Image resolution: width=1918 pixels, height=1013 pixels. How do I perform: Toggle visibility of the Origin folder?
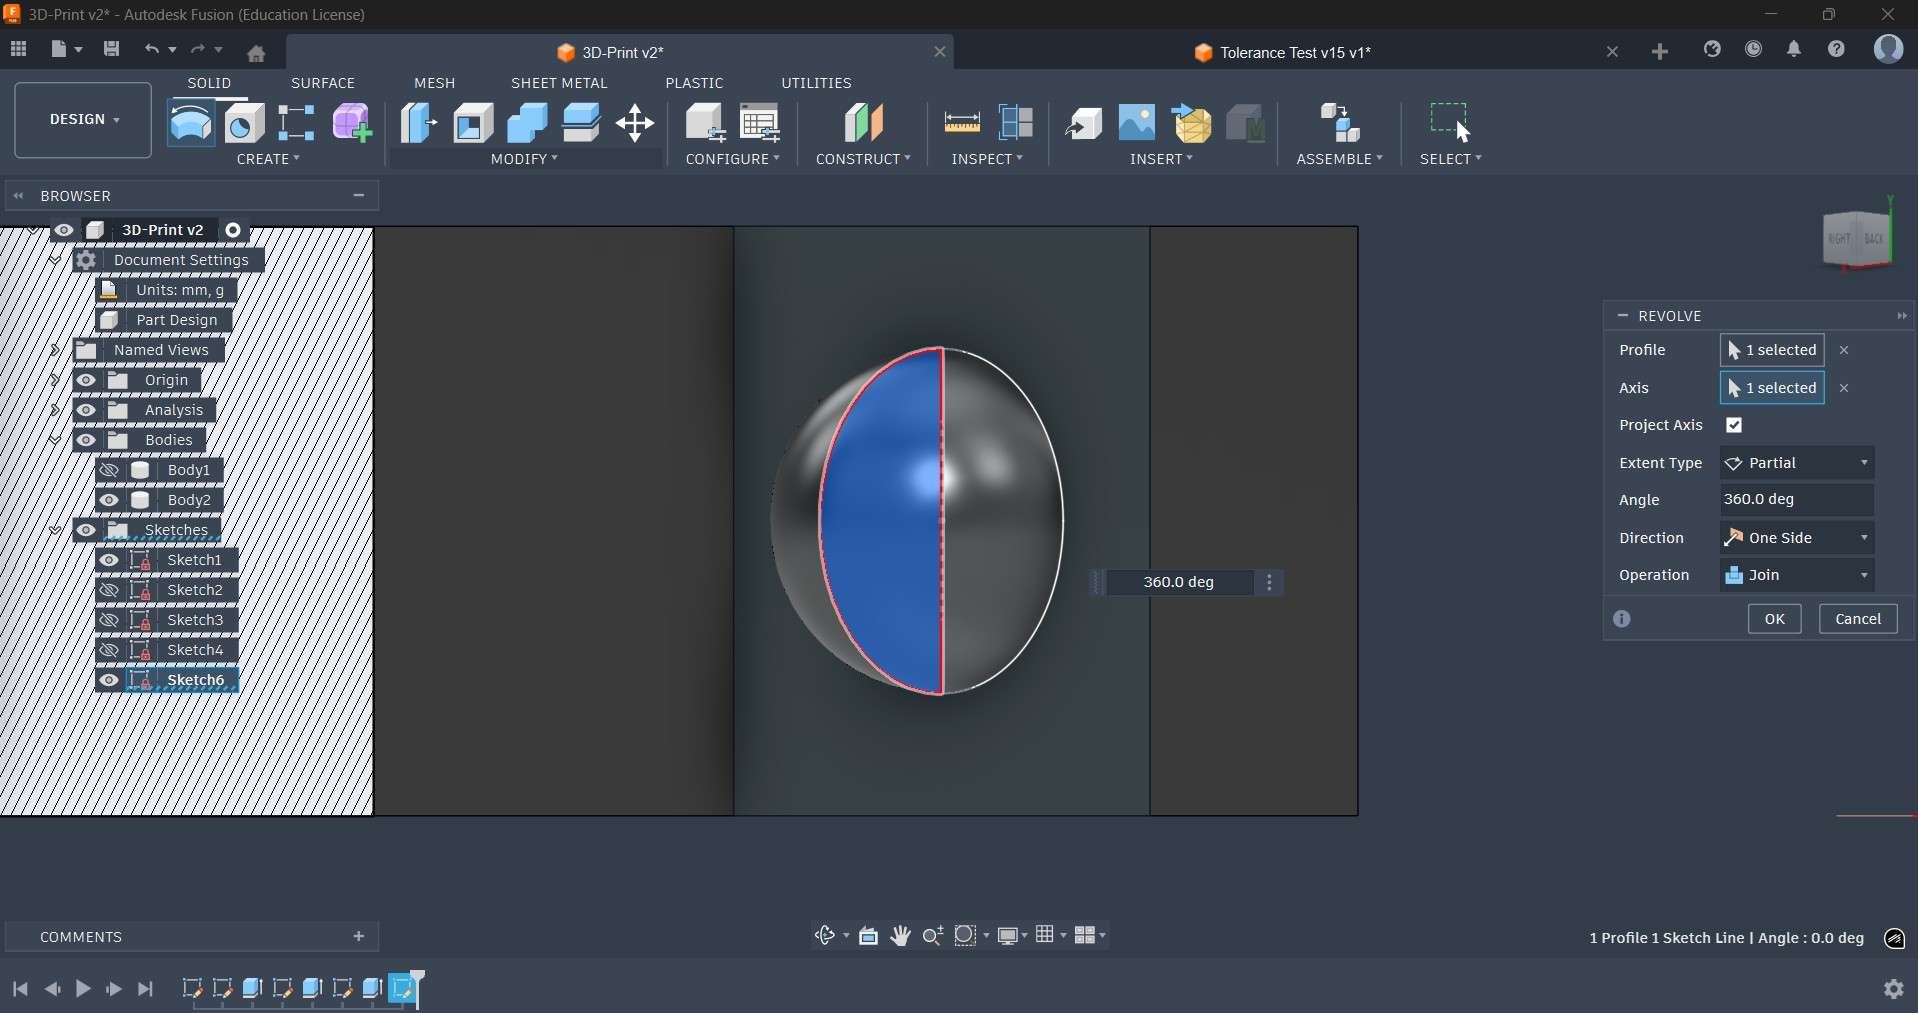pos(87,380)
